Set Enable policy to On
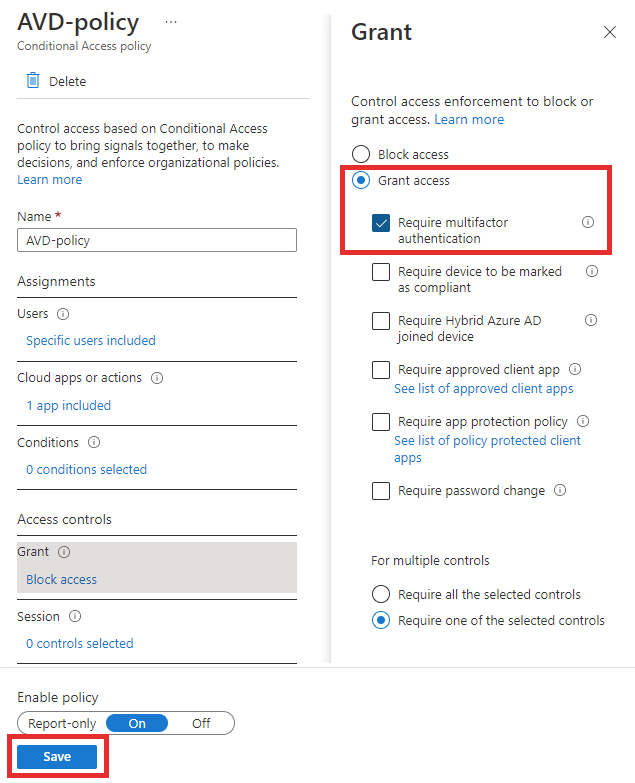The height and width of the screenshot is (783, 635). tap(137, 724)
